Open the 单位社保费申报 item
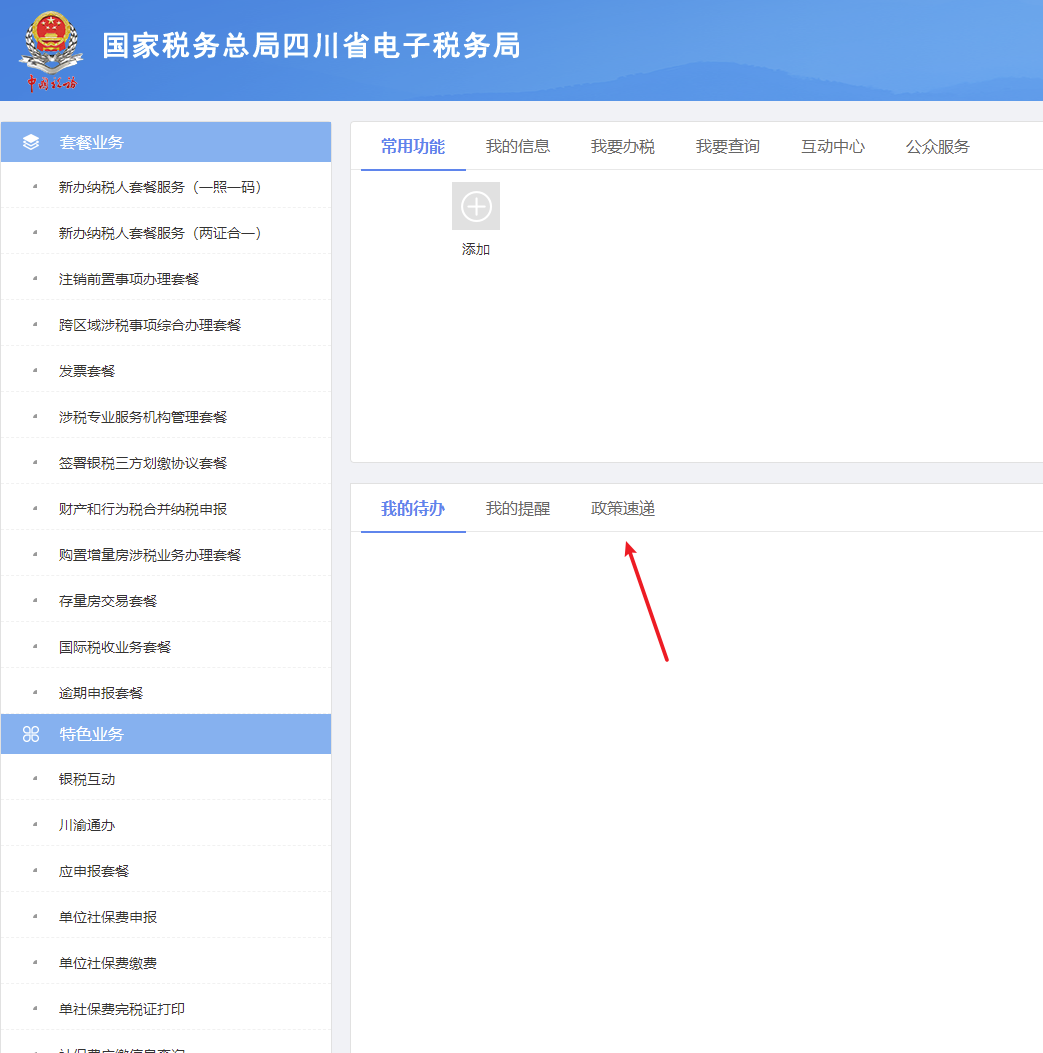This screenshot has width=1043, height=1053. pos(166,917)
